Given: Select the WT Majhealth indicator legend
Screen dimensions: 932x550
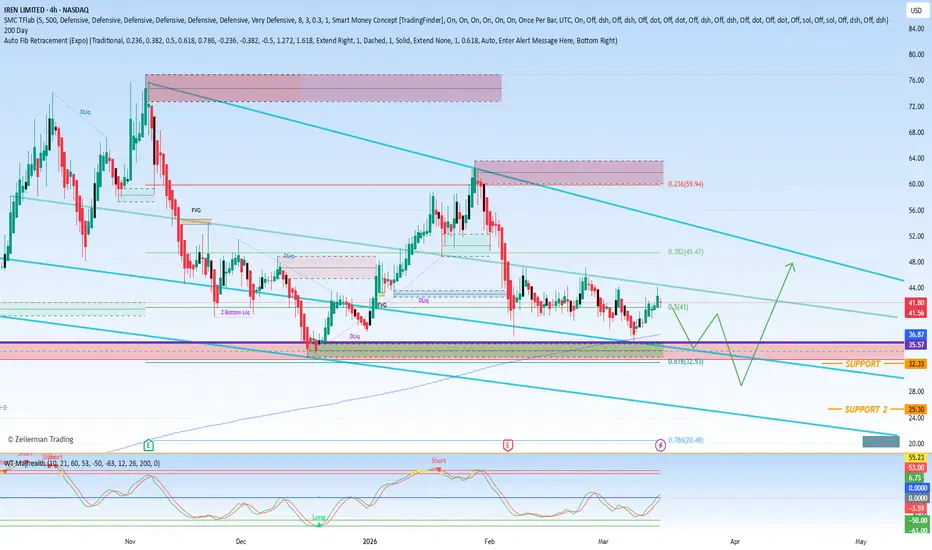Looking at the screenshot, I should pos(82,463).
